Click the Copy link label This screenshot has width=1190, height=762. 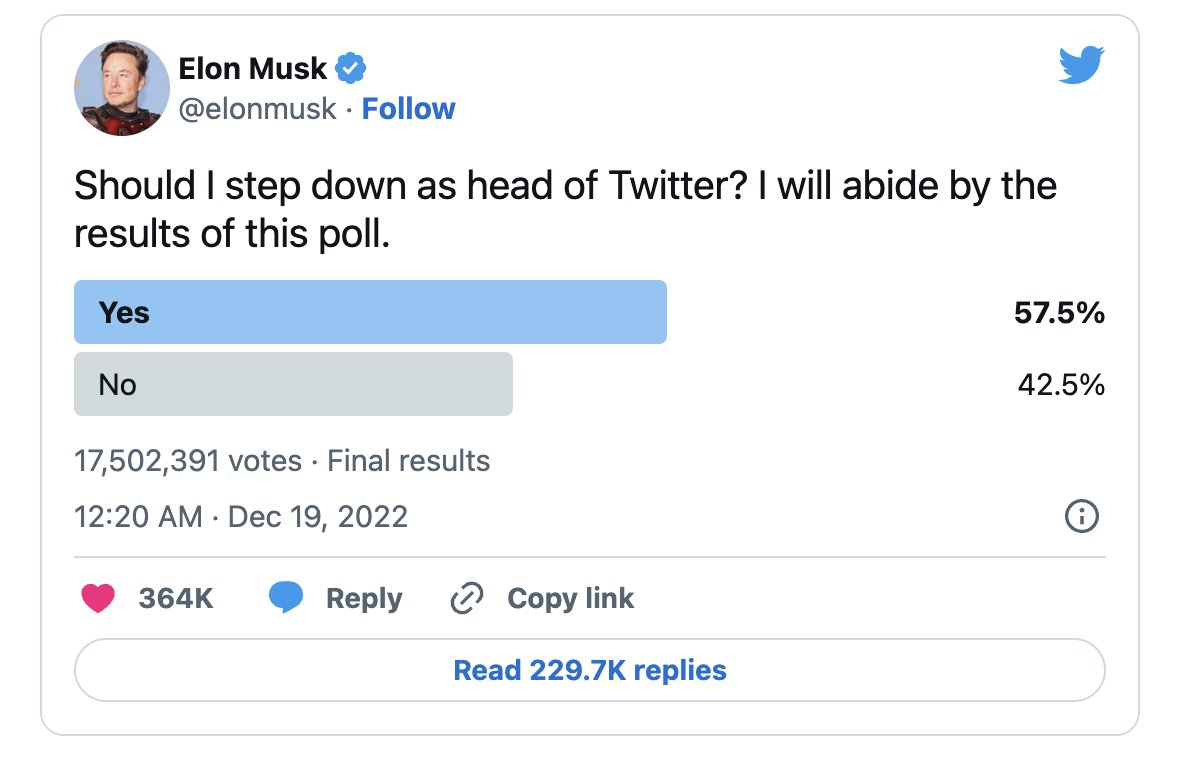click(x=570, y=598)
